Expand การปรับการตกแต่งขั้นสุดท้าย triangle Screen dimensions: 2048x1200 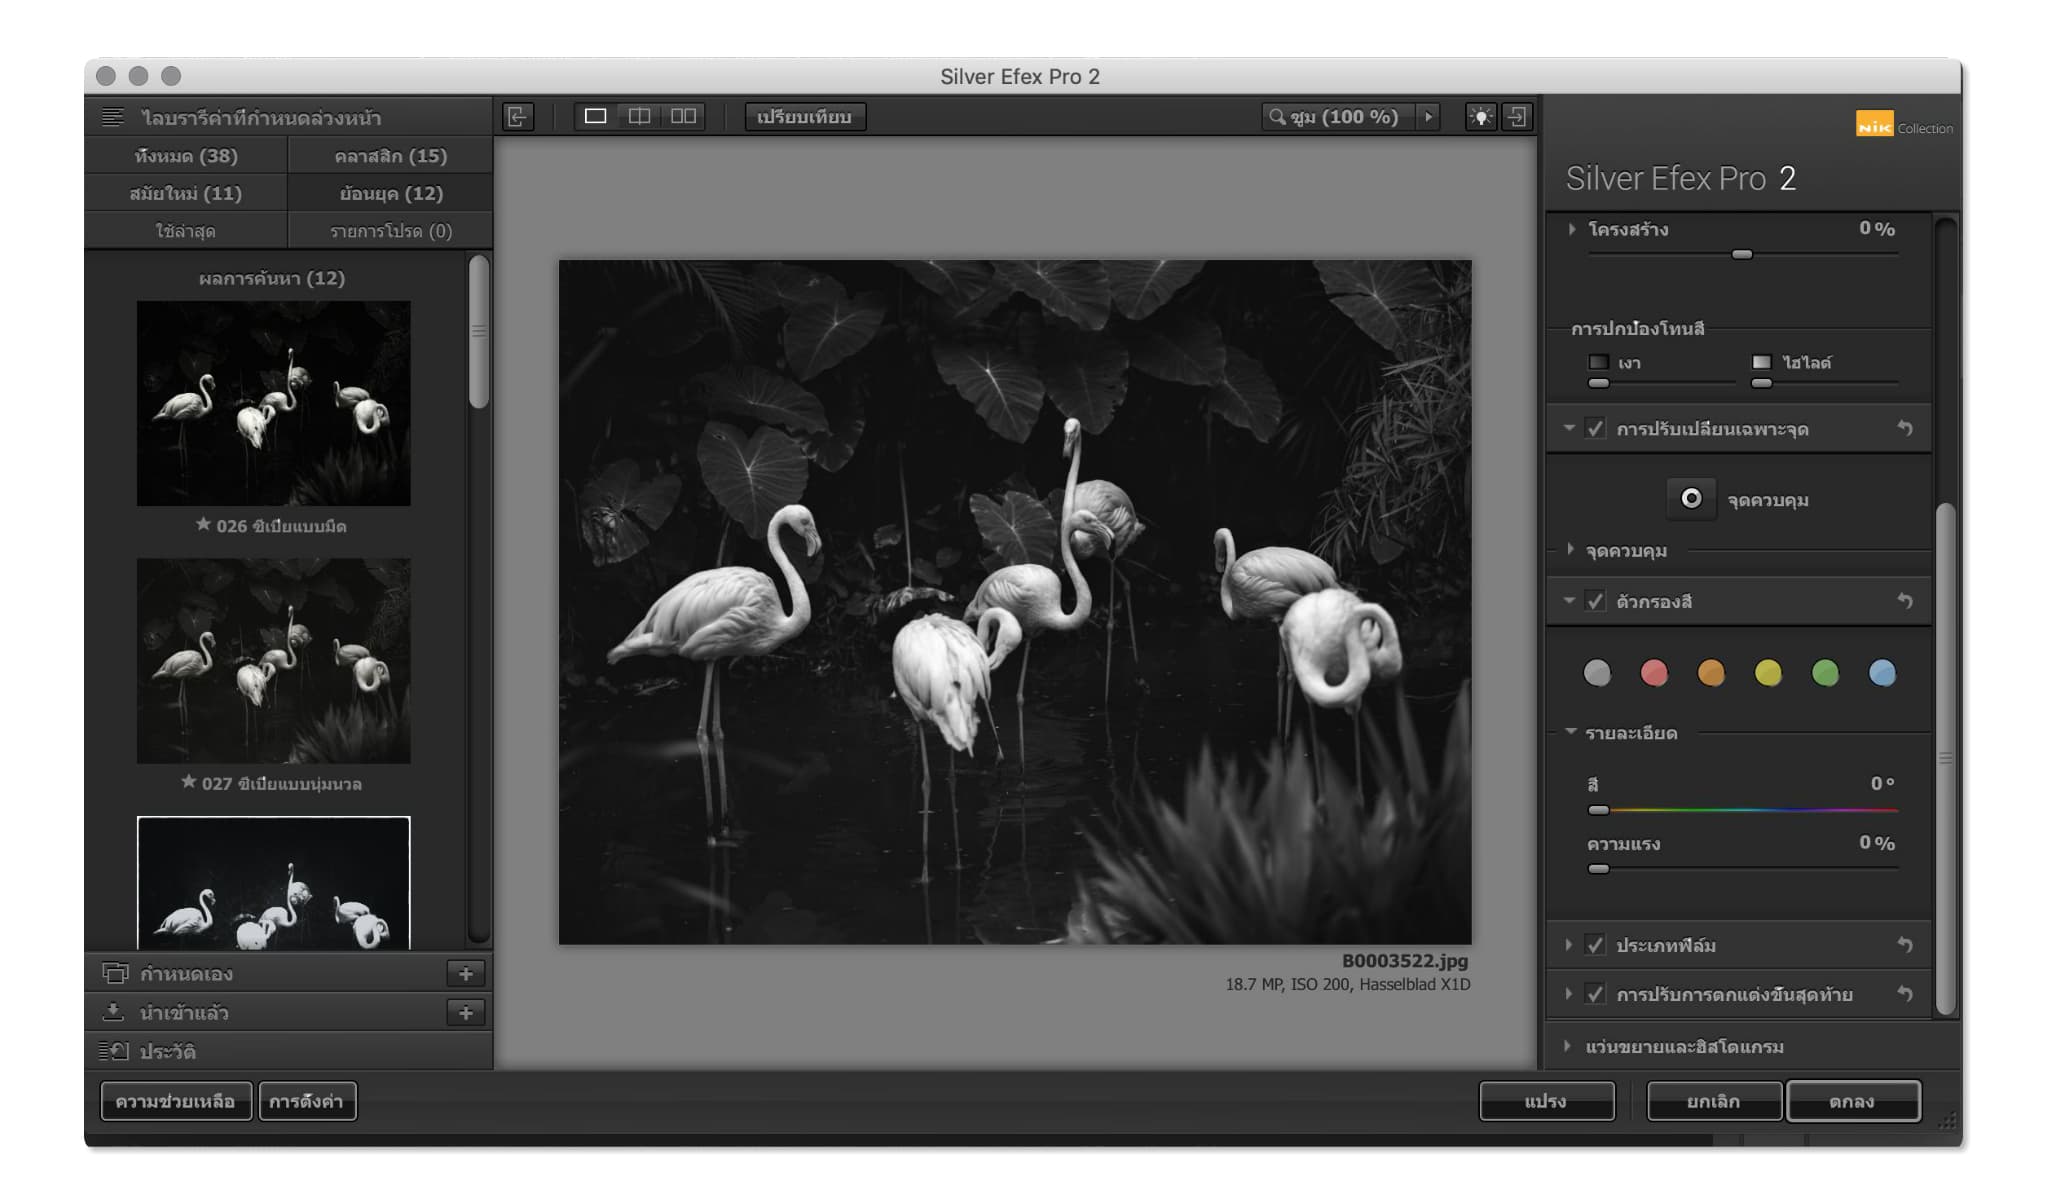click(x=1568, y=994)
